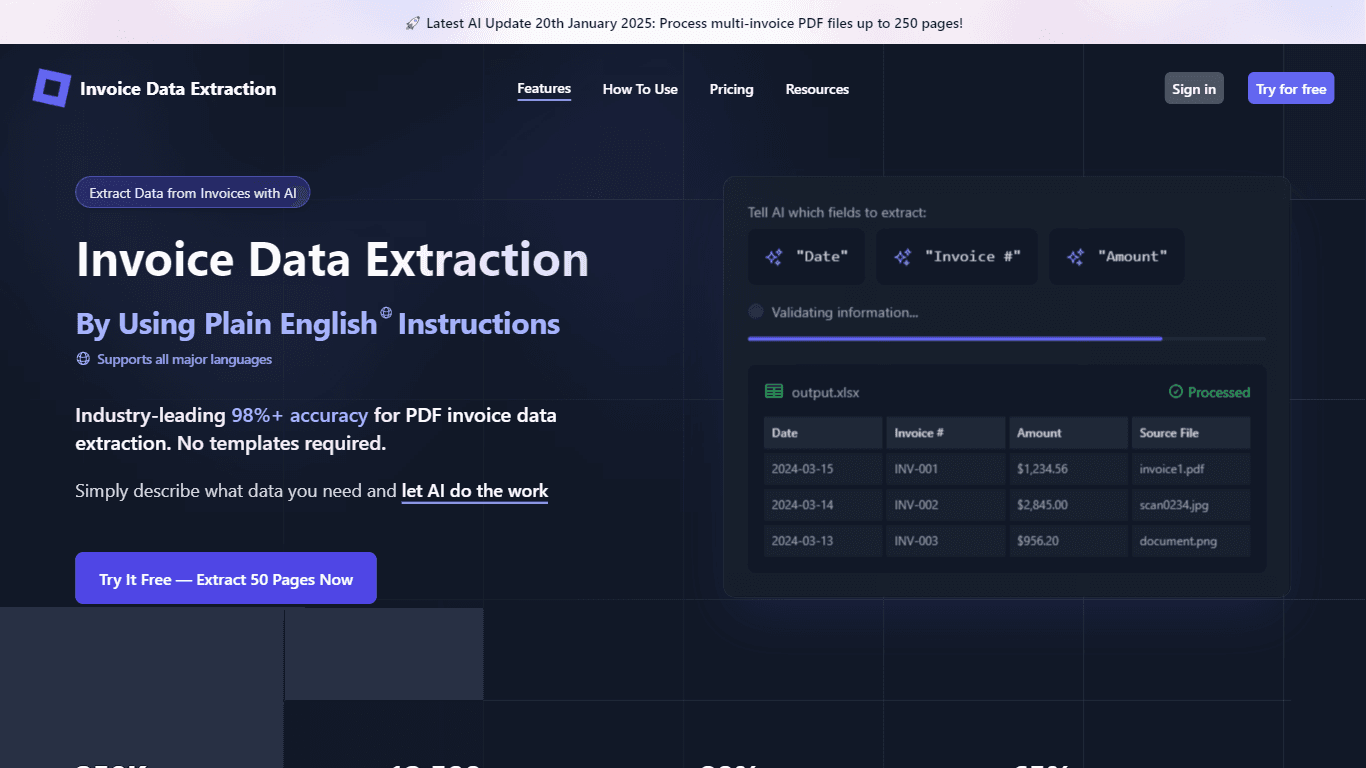Click the Date column header
This screenshot has height=768, width=1366.
point(823,433)
